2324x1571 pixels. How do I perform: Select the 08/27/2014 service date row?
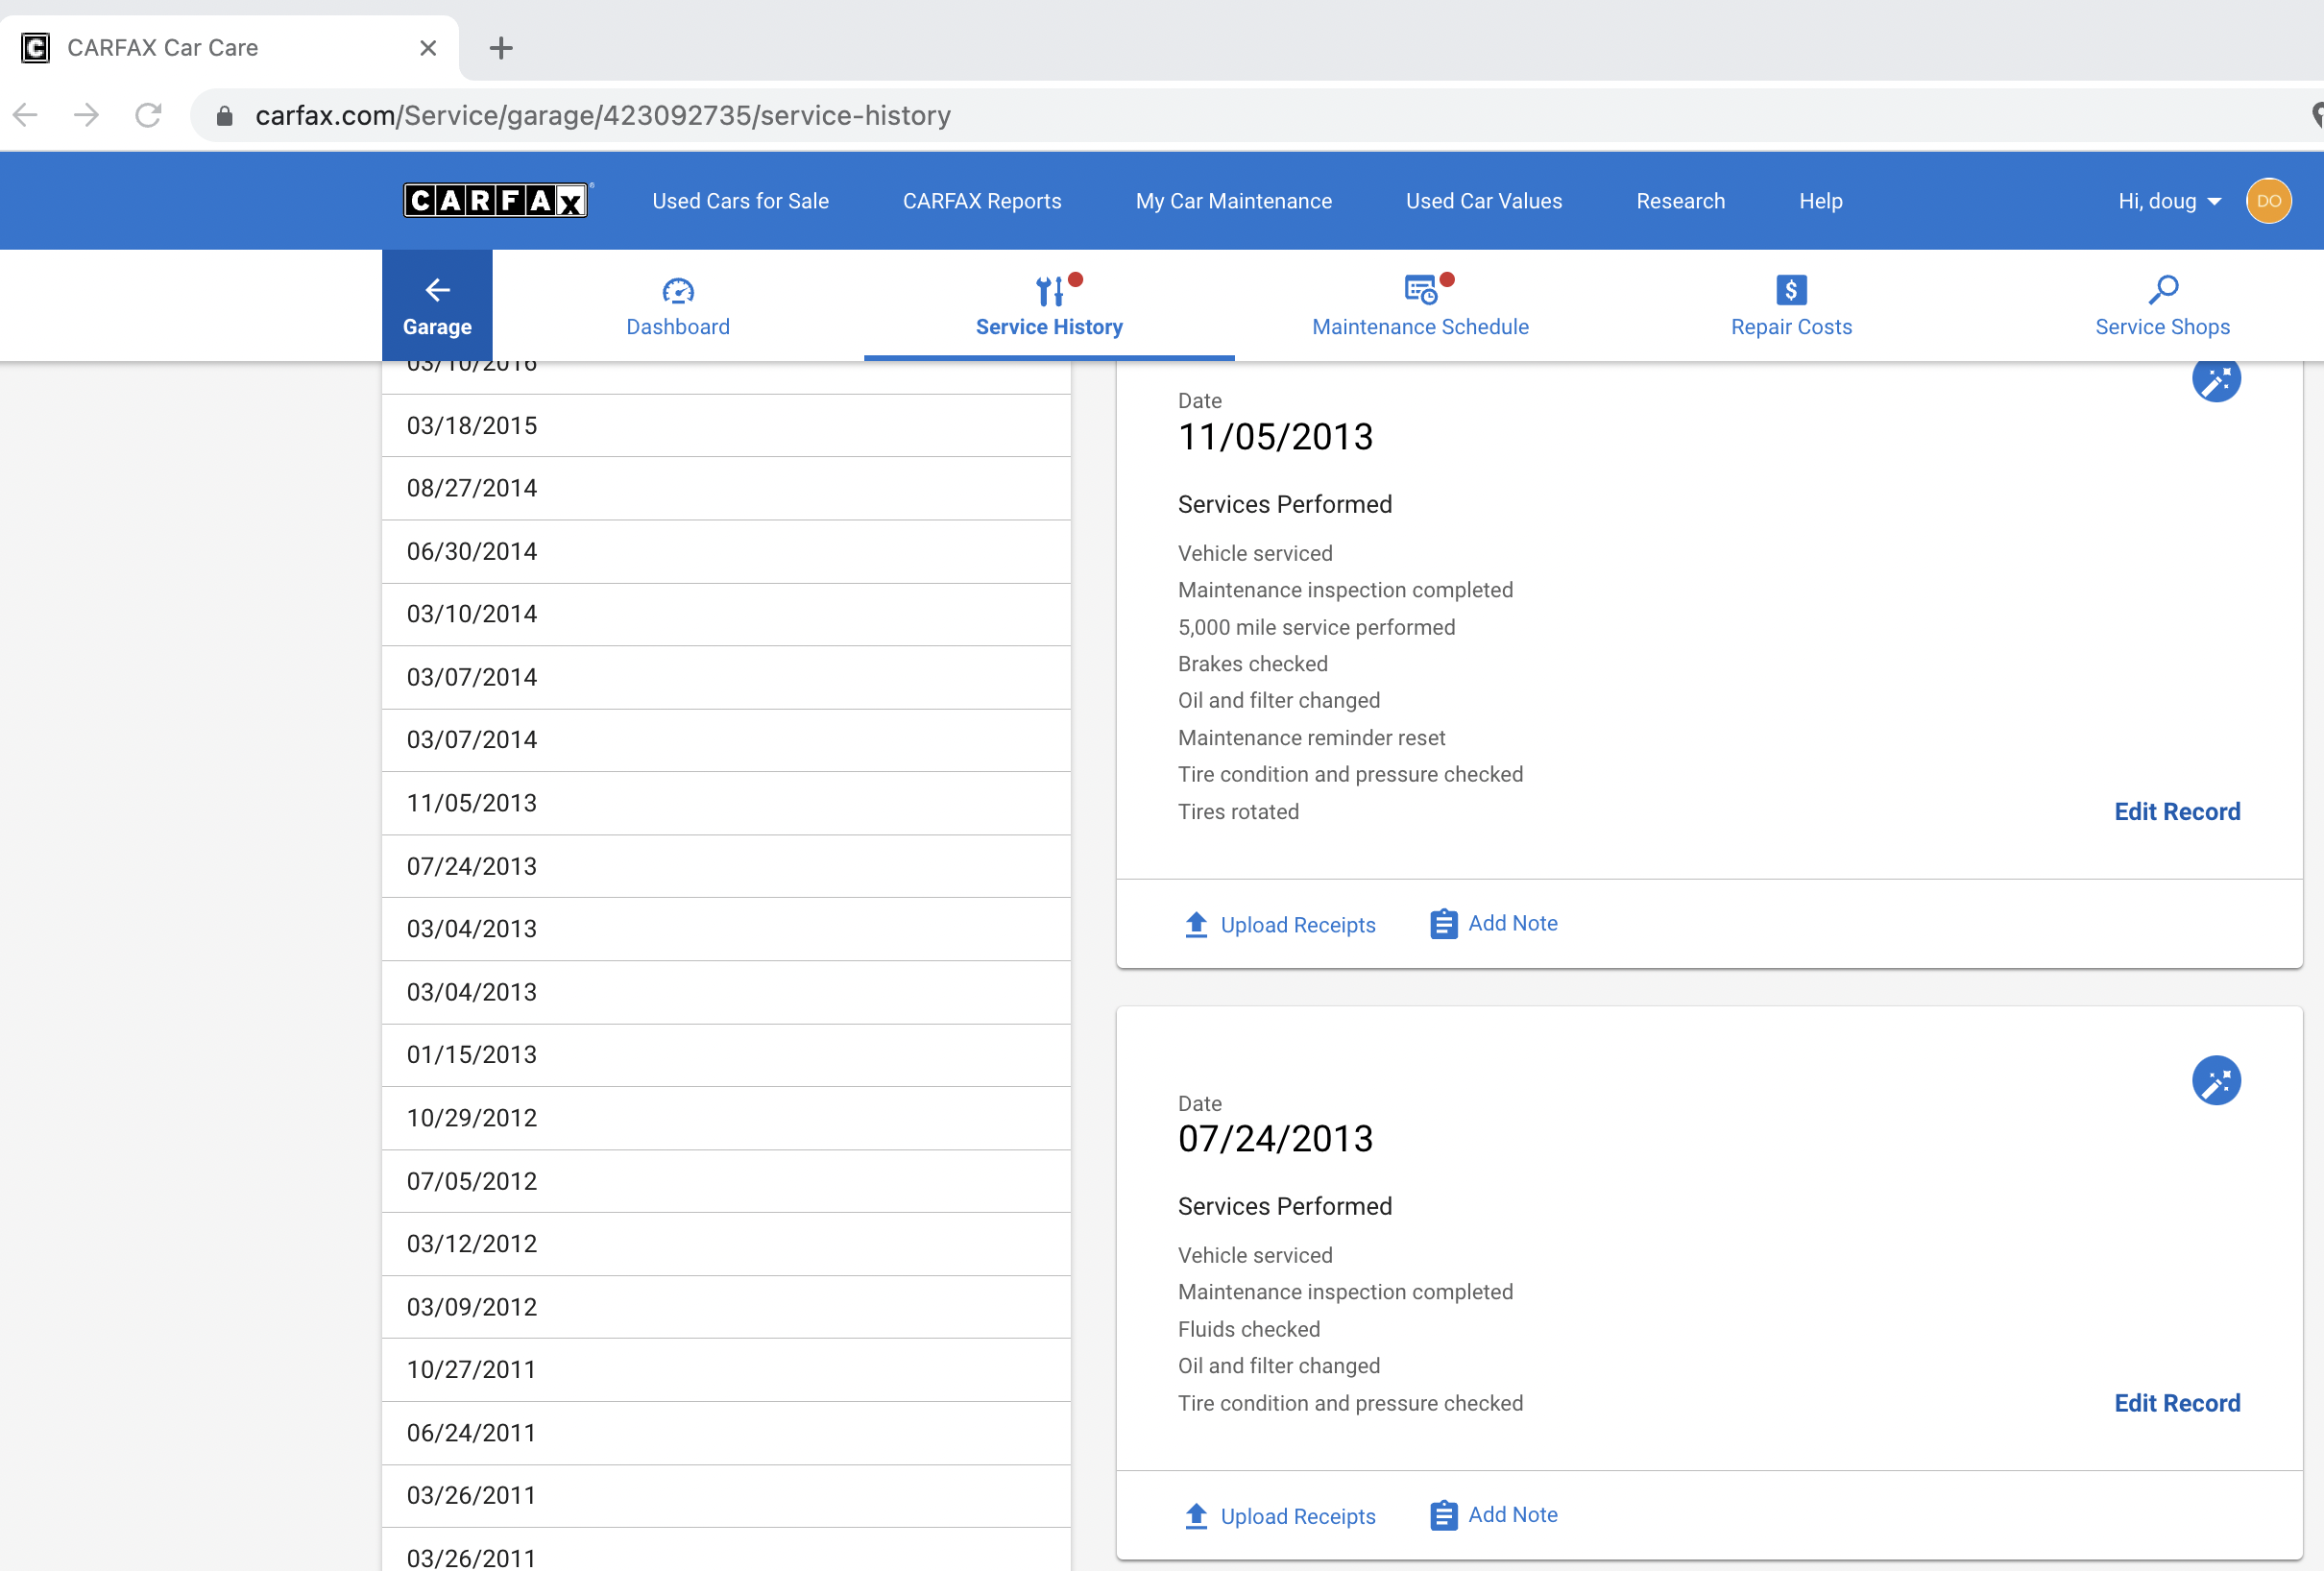click(726, 488)
